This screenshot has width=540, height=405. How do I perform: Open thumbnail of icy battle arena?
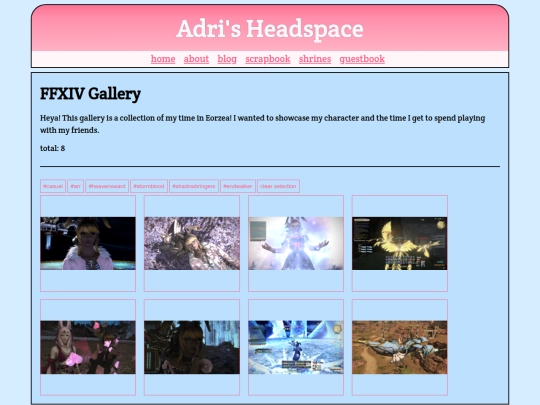tap(296, 347)
